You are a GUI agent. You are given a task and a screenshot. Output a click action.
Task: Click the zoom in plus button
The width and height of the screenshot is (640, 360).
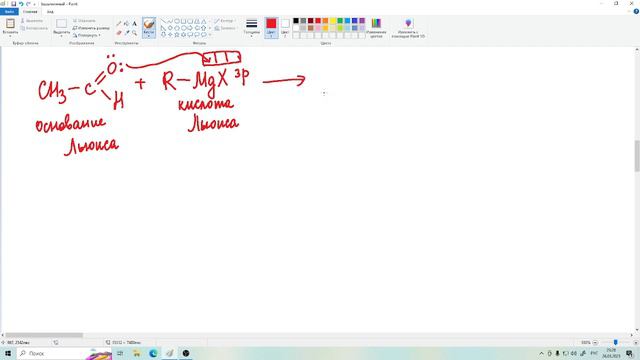(x=636, y=342)
